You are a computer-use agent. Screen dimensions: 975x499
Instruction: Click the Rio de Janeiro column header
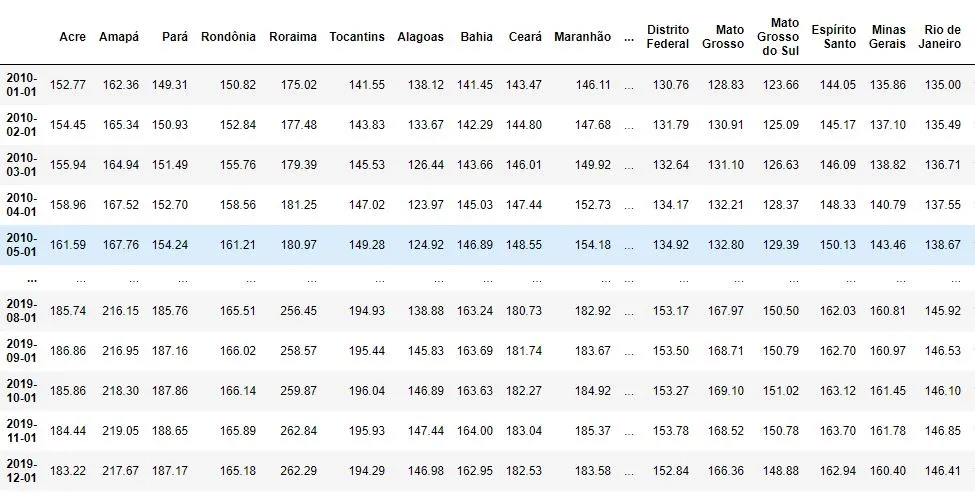pyautogui.click(x=943, y=37)
